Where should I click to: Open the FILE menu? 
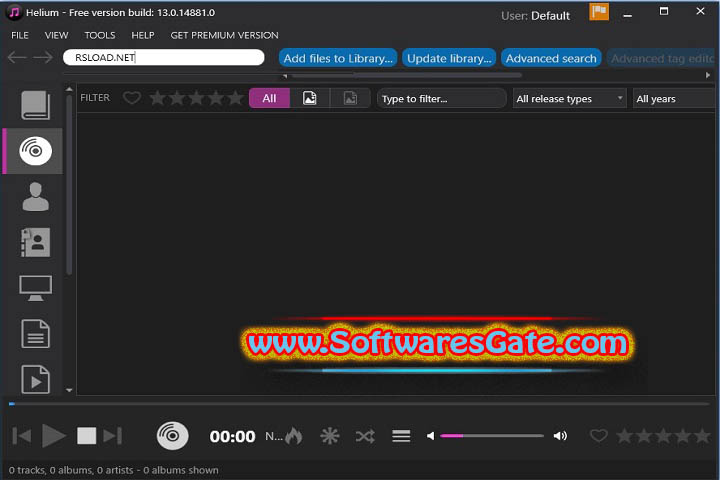click(20, 35)
